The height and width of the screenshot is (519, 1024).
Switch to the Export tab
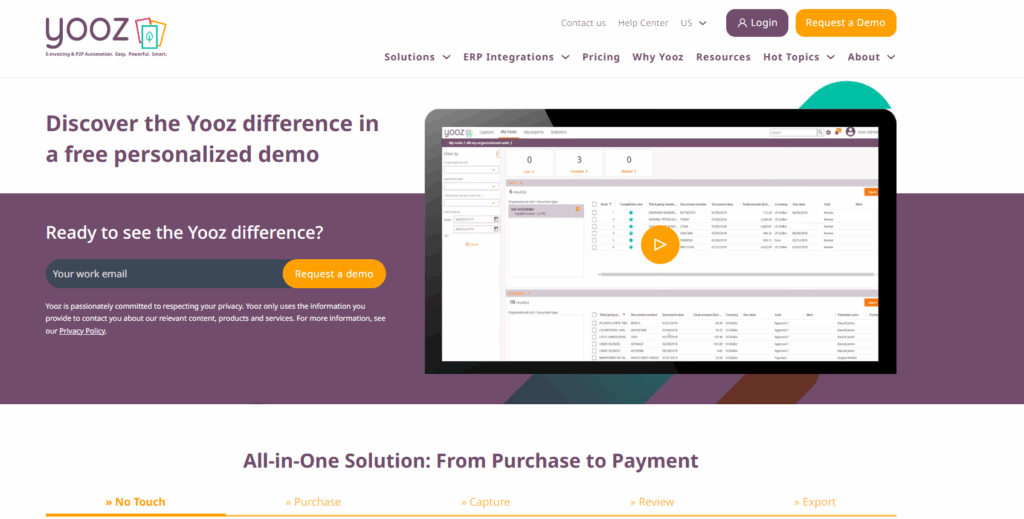click(x=814, y=502)
